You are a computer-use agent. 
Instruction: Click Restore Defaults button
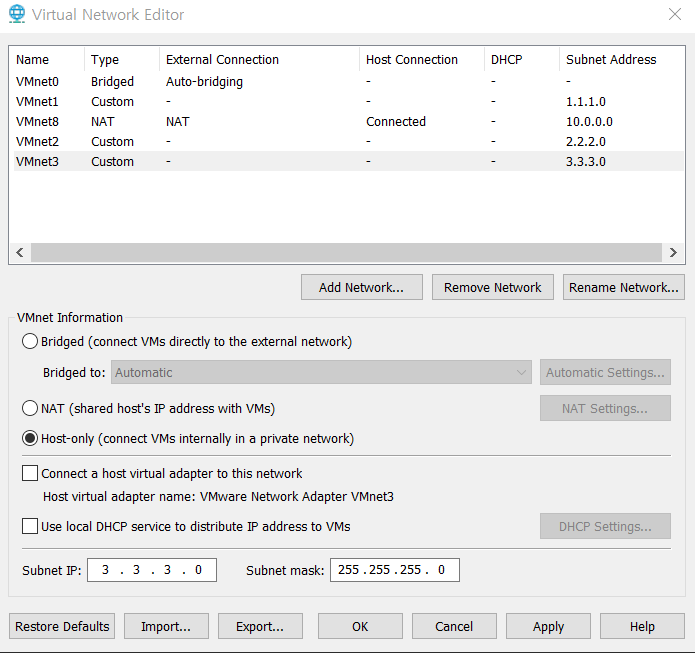click(62, 626)
